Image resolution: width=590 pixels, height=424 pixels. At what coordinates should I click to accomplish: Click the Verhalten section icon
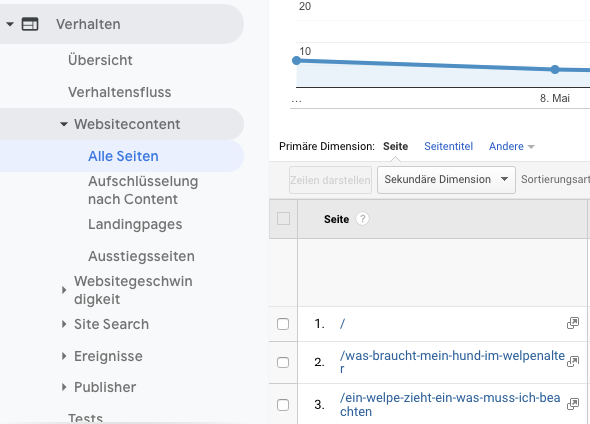(x=30, y=24)
